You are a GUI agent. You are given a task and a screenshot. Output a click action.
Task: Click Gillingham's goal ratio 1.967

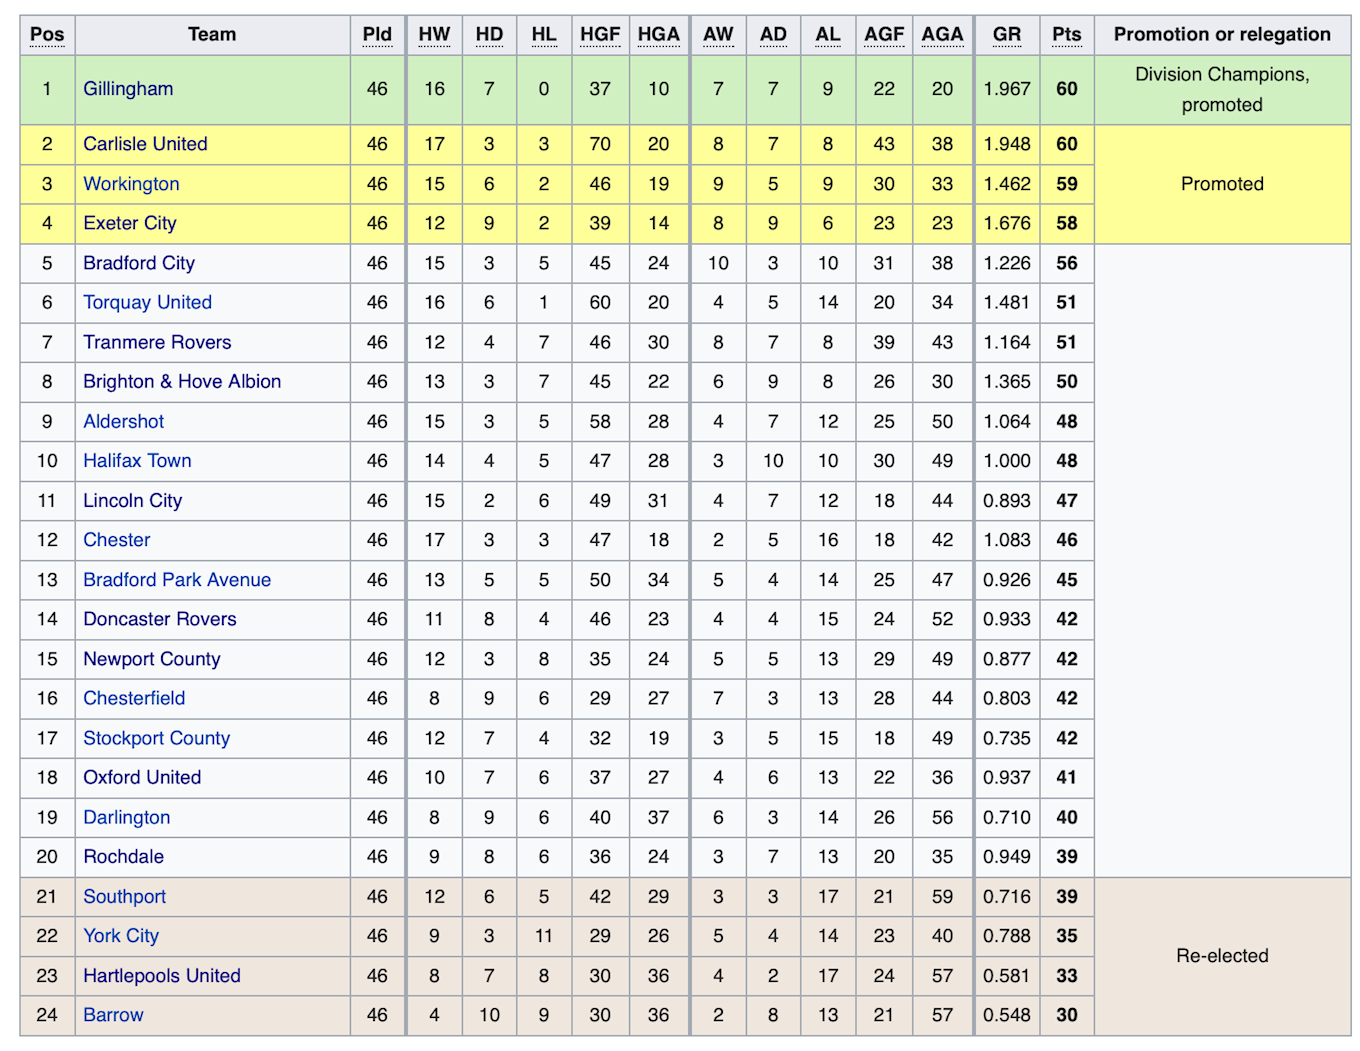(1007, 89)
